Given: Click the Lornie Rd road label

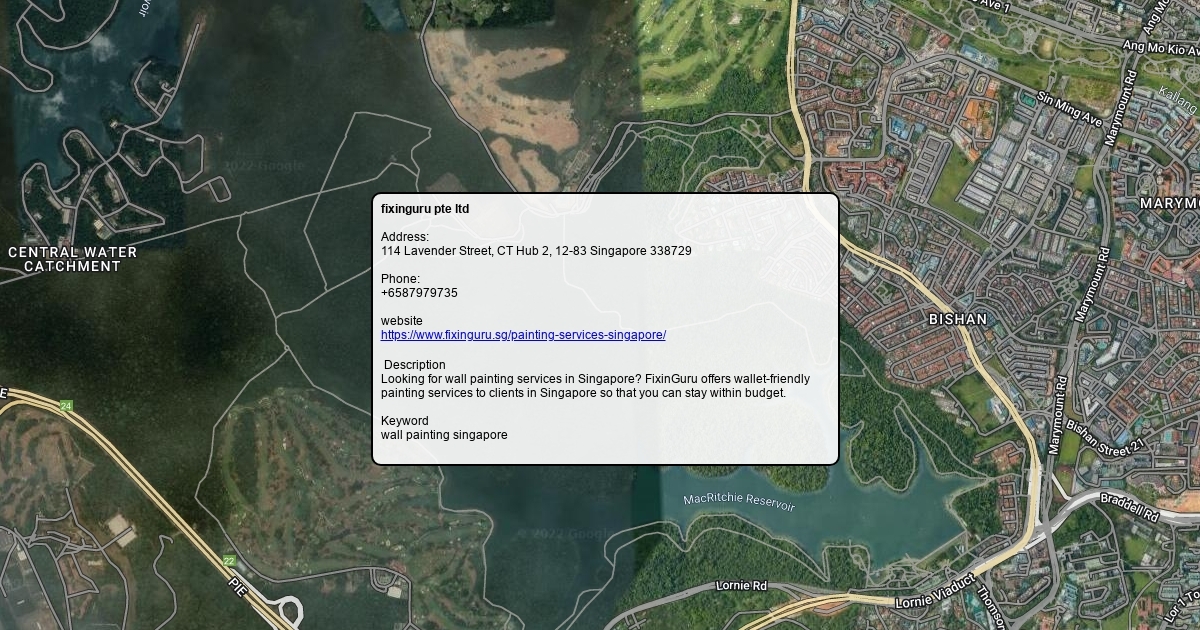Looking at the screenshot, I should coord(741,585).
